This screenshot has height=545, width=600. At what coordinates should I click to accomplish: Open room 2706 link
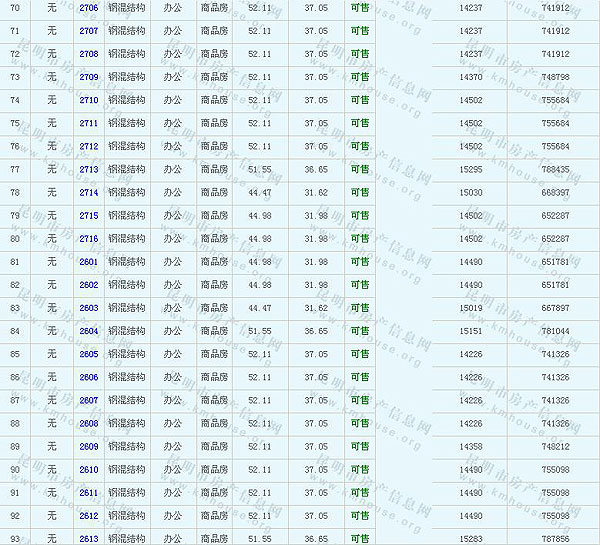(89, 8)
